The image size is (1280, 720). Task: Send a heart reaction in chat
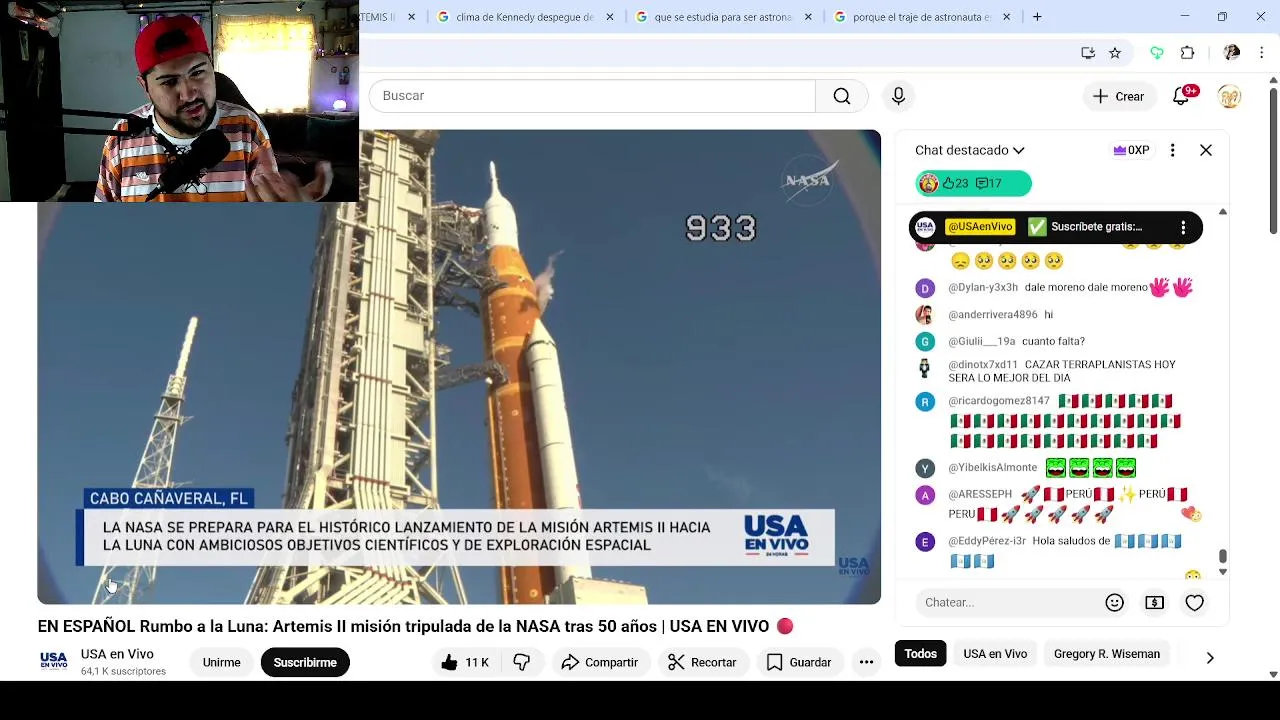pyautogui.click(x=1194, y=602)
